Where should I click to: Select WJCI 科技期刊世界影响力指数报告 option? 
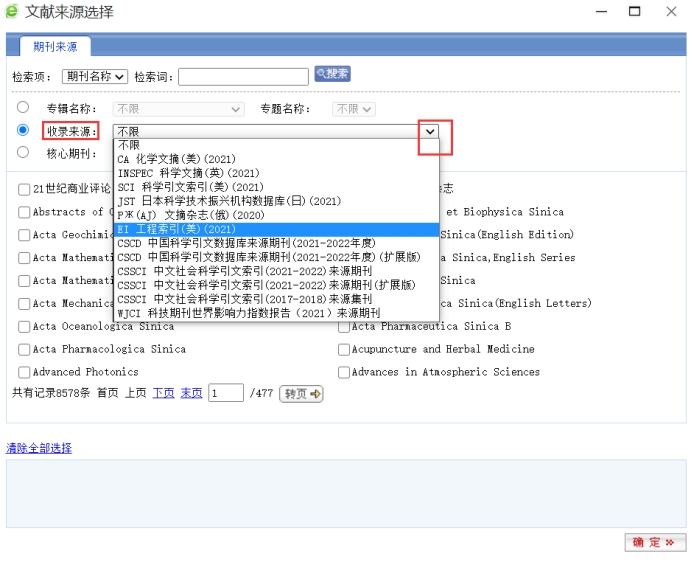pos(248,313)
